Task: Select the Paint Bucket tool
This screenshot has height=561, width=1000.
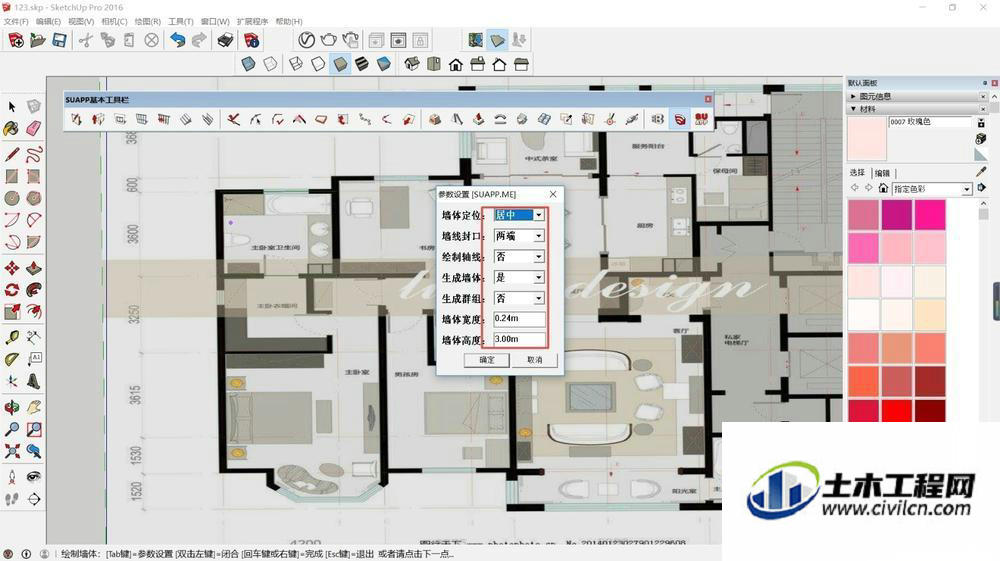Action: point(11,128)
